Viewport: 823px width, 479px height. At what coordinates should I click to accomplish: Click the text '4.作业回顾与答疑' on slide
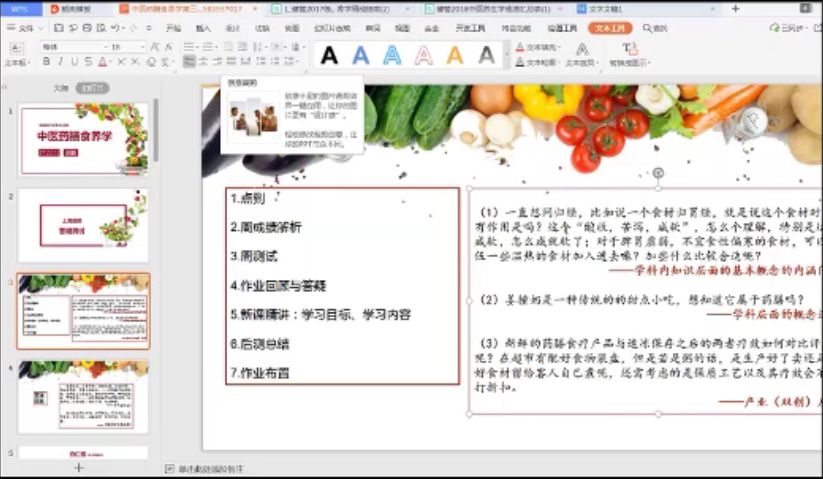pos(278,285)
